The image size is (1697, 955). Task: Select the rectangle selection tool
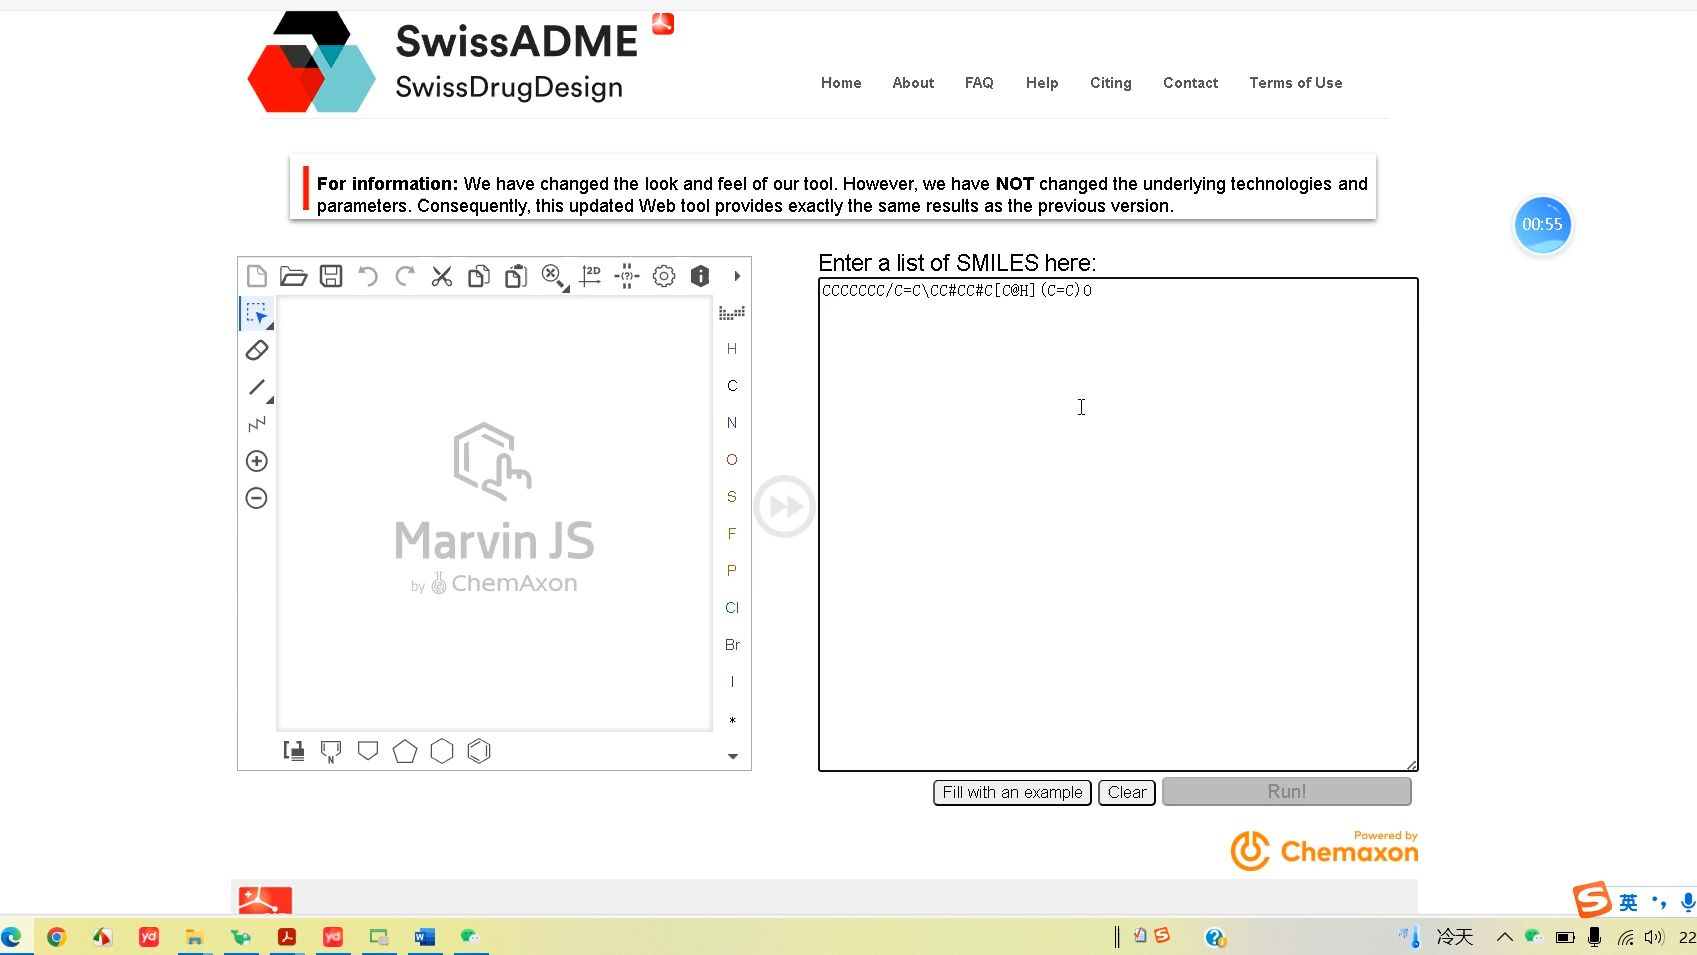click(257, 313)
